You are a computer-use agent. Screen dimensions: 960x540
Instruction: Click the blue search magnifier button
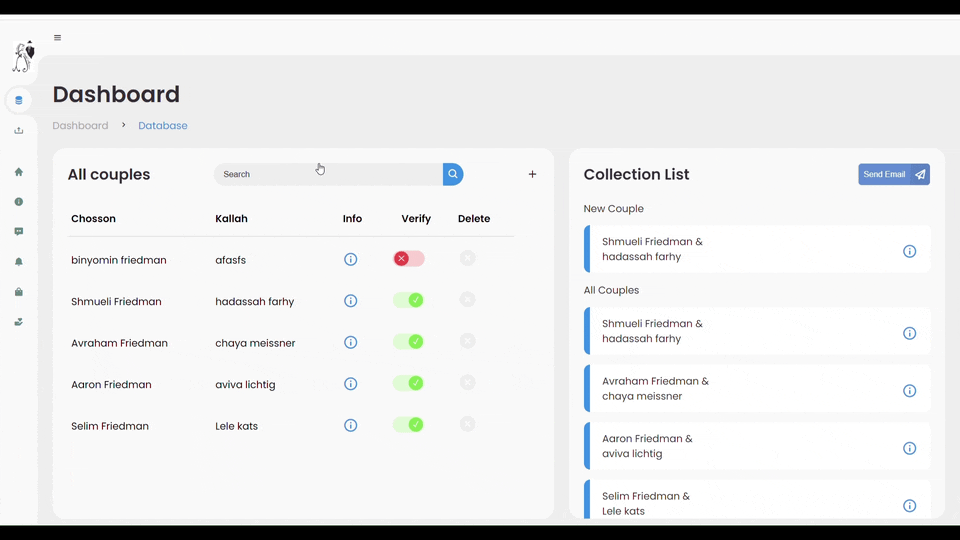(453, 174)
